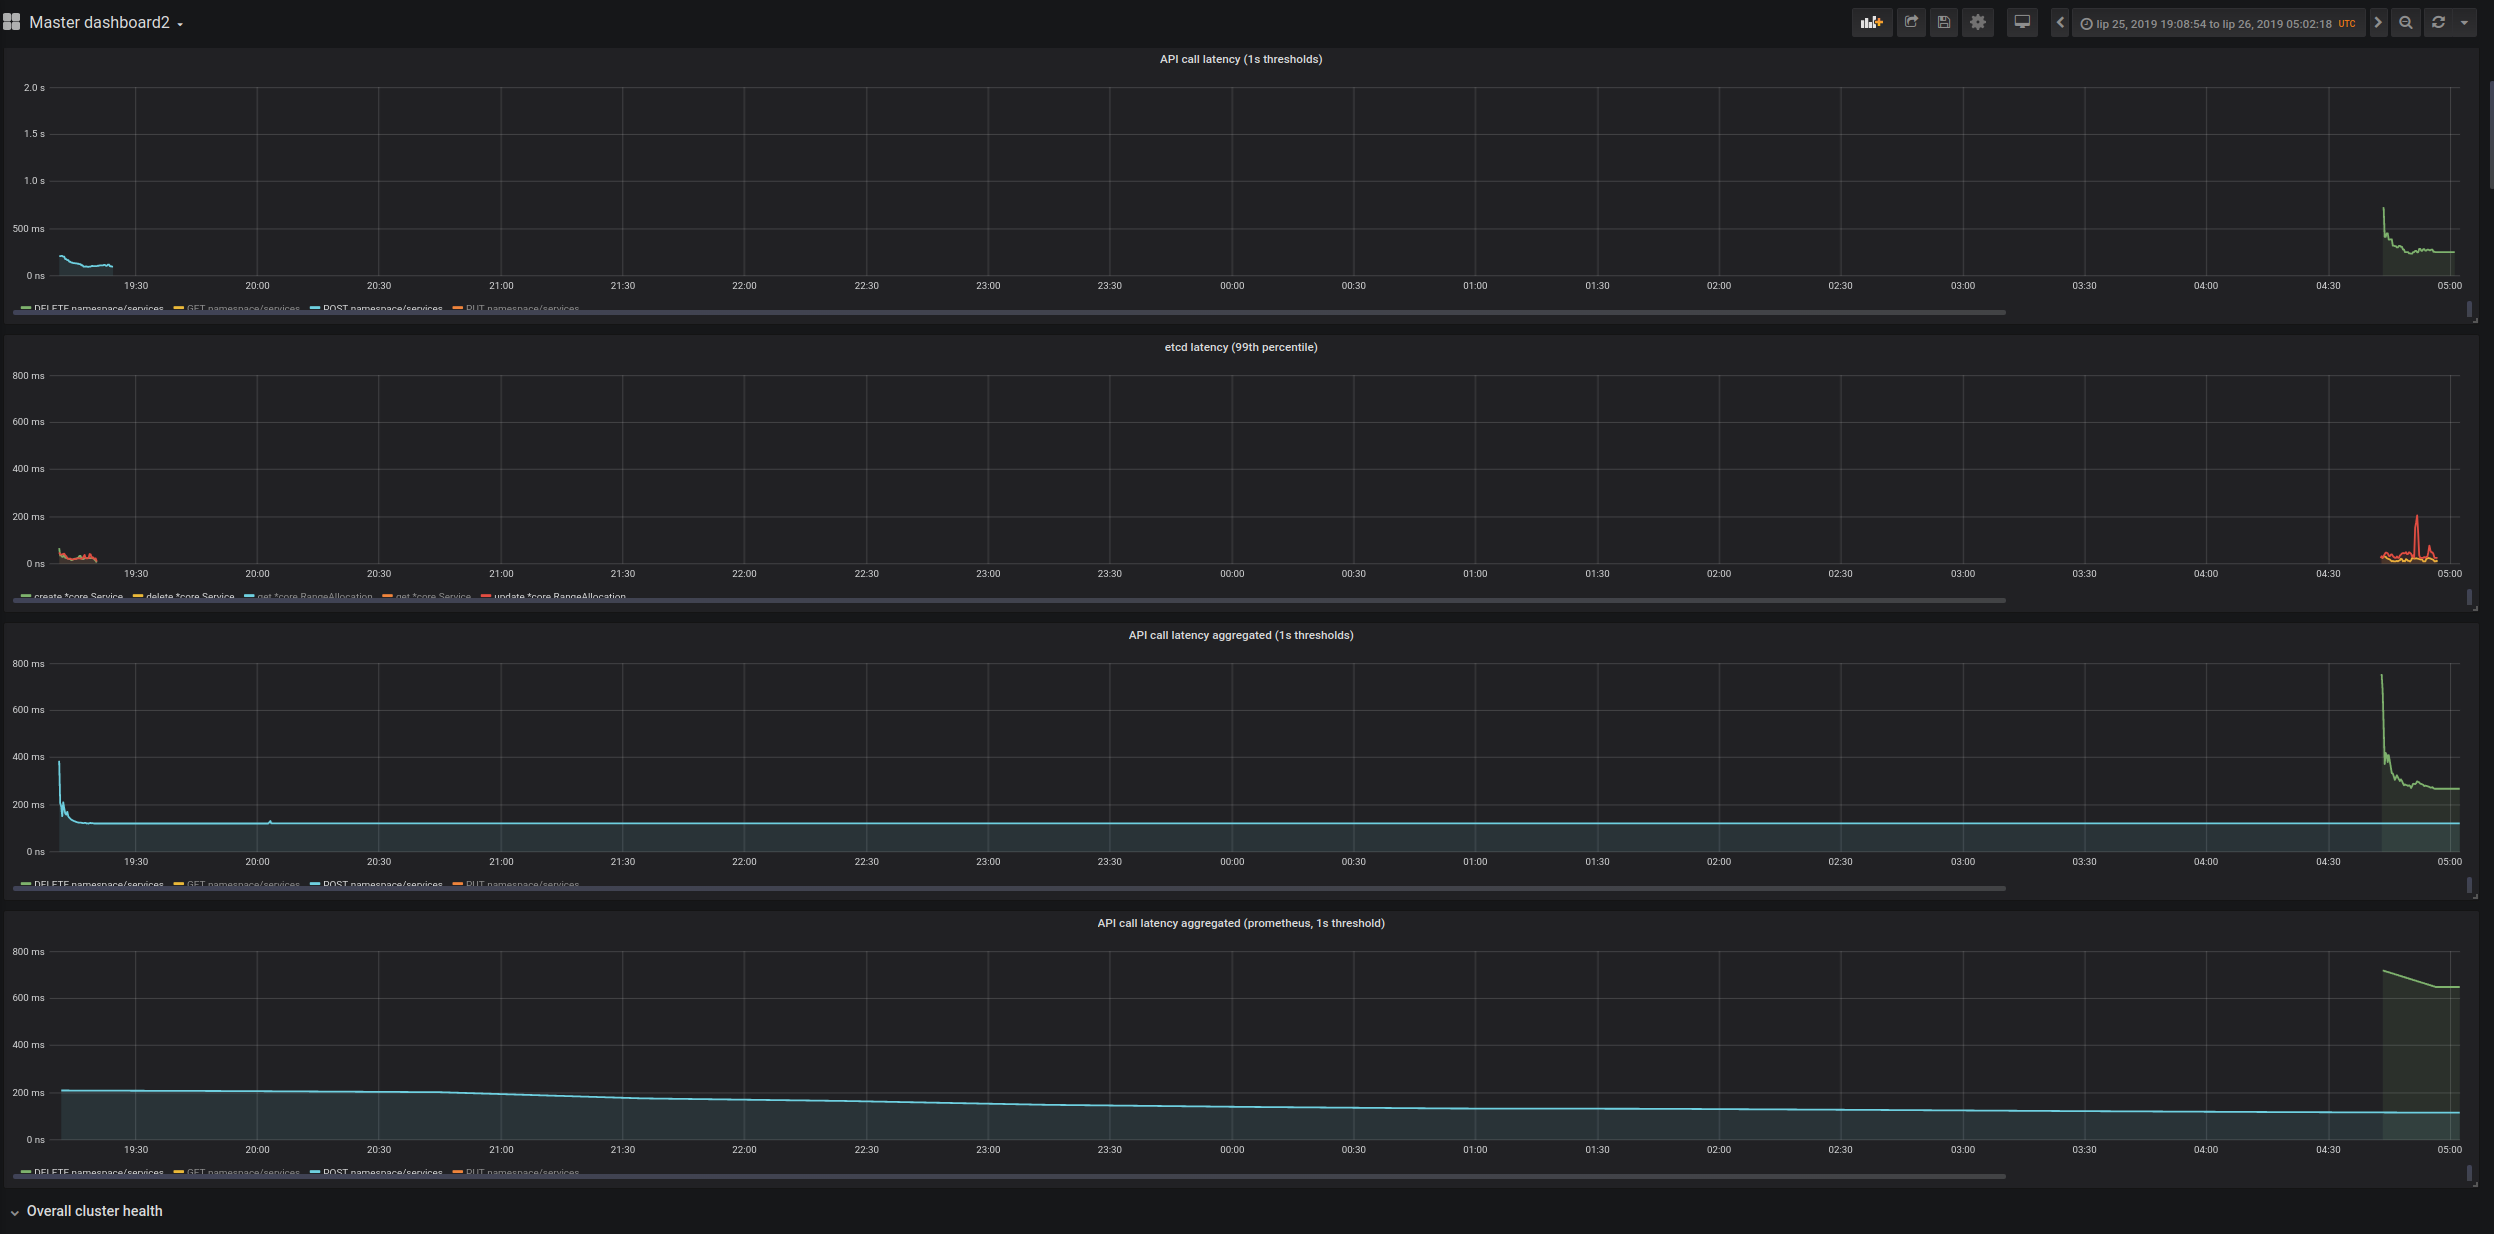Click the Add panel icon

1871,22
